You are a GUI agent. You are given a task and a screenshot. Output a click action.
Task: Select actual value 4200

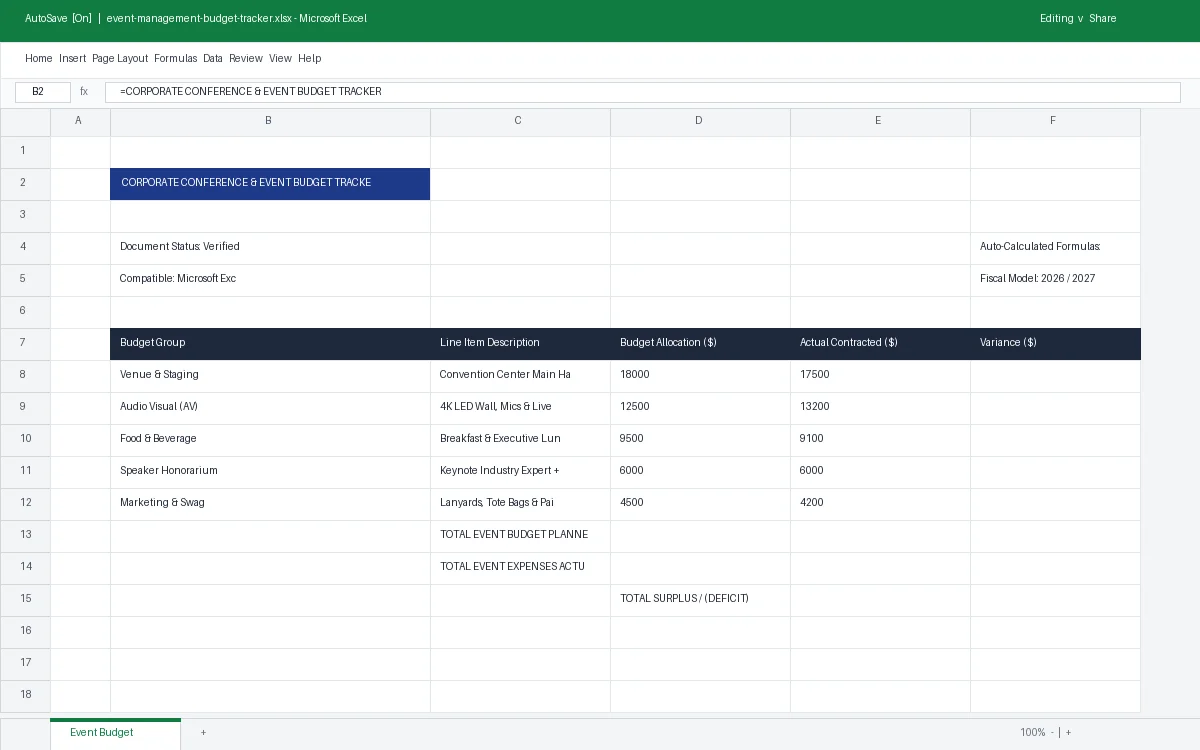(880, 504)
